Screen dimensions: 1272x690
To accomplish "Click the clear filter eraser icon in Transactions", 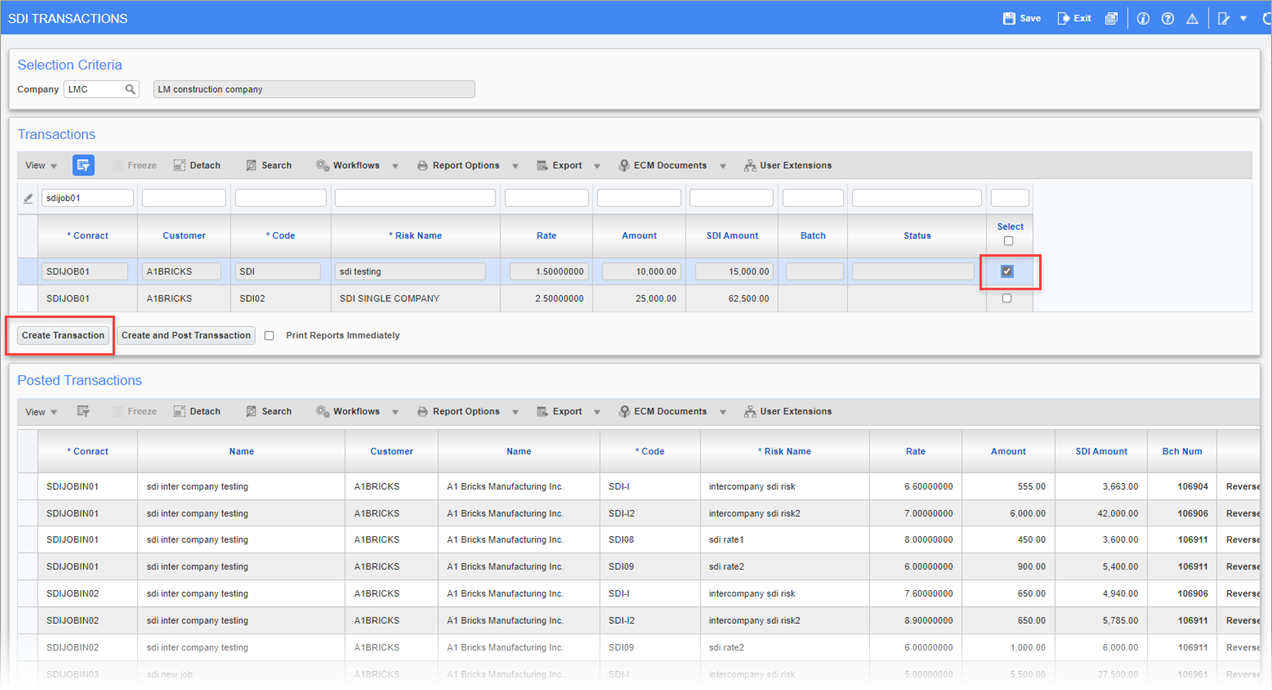I will (28, 199).
